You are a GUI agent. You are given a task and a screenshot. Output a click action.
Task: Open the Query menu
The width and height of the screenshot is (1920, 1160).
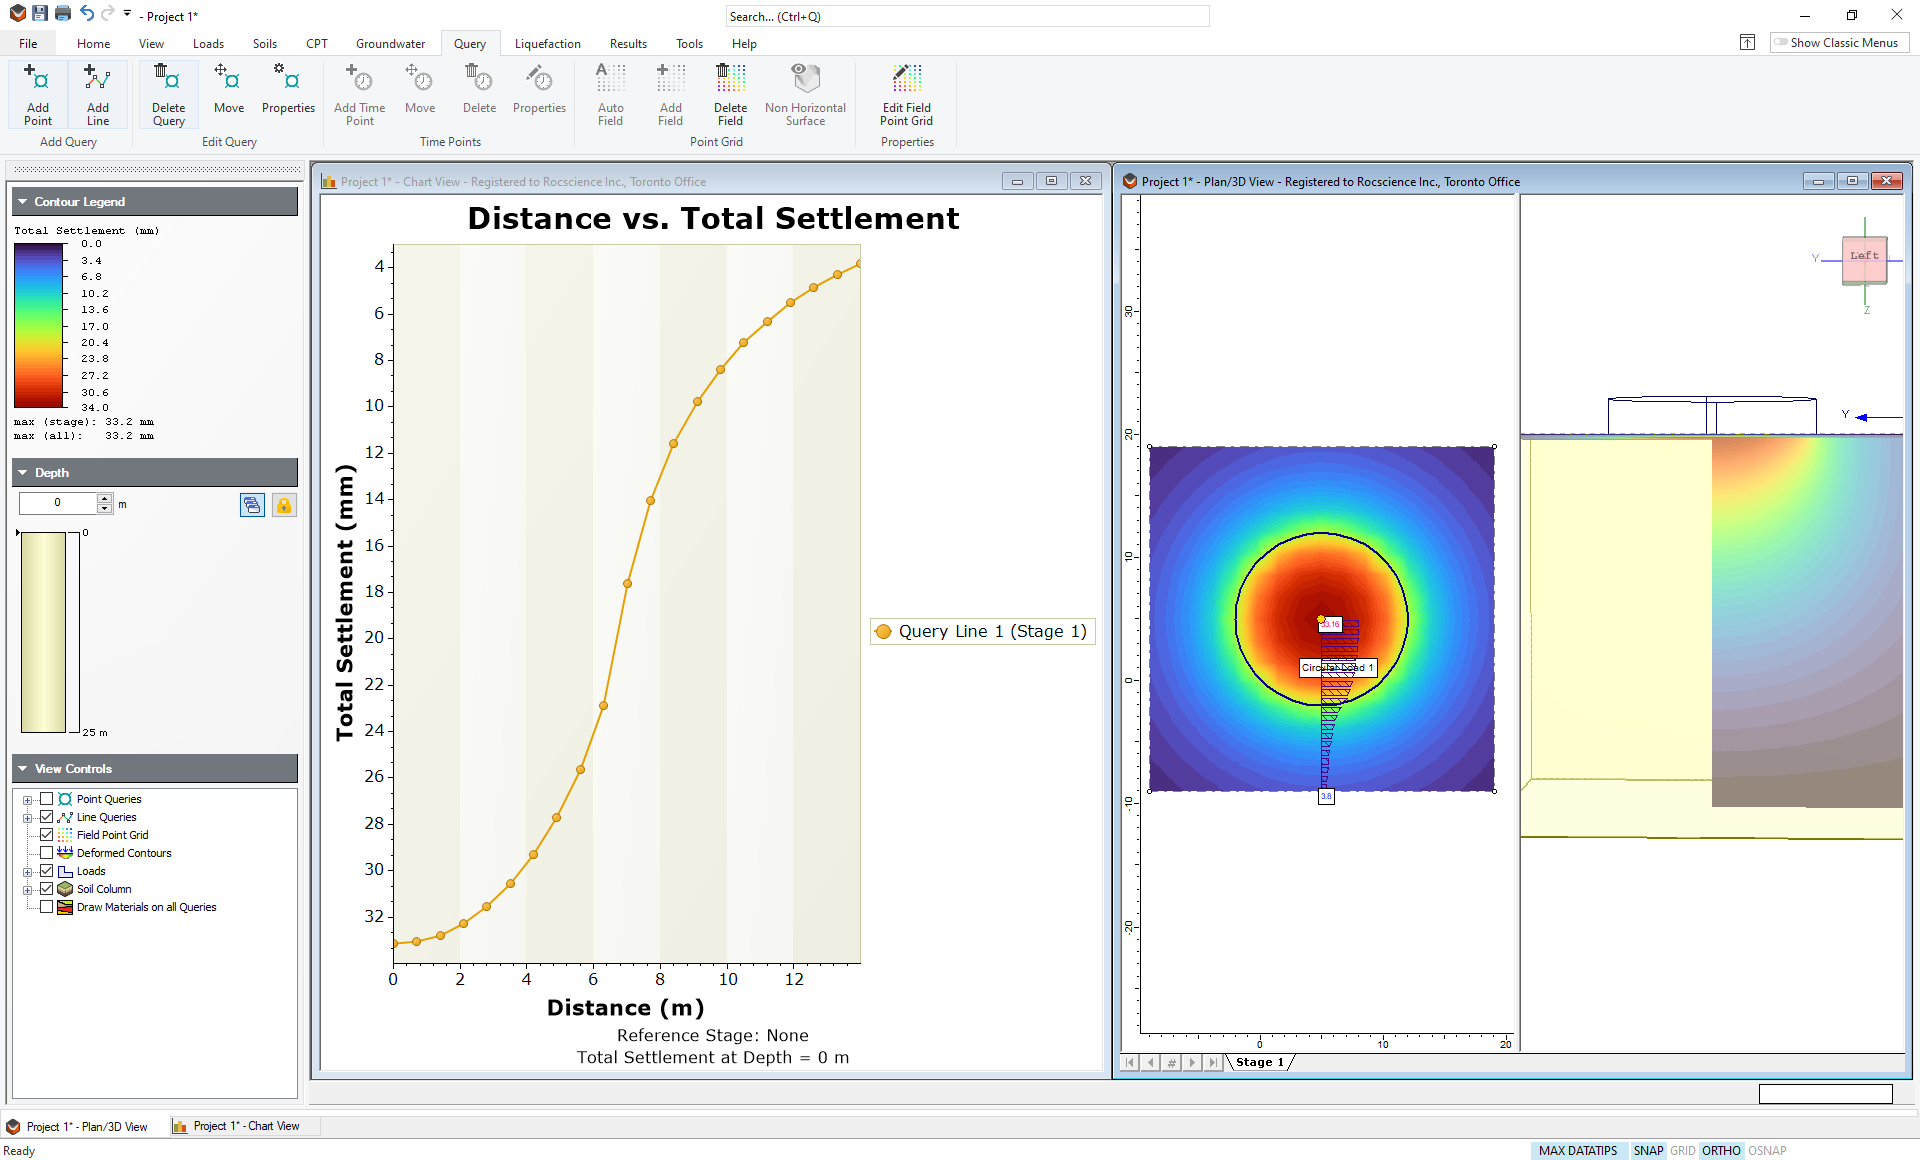(x=468, y=43)
